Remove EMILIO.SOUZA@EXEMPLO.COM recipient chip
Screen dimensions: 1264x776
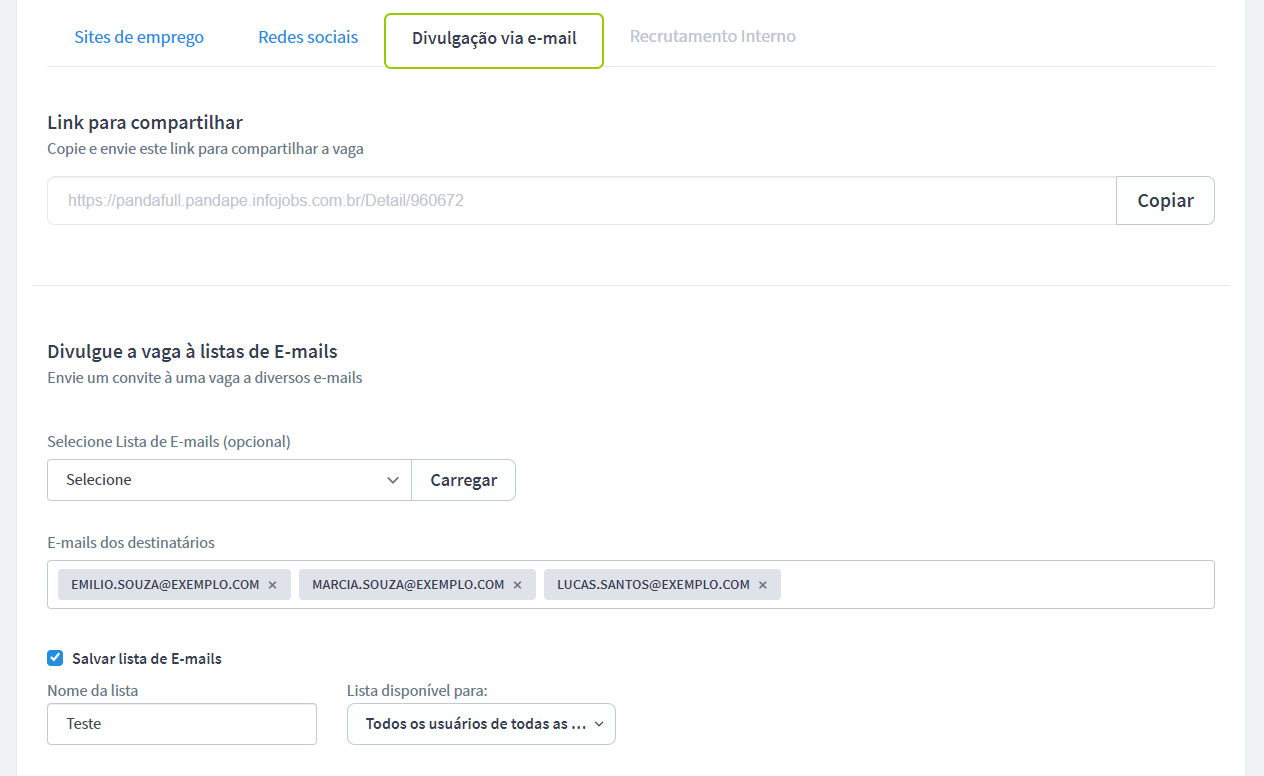coord(272,585)
